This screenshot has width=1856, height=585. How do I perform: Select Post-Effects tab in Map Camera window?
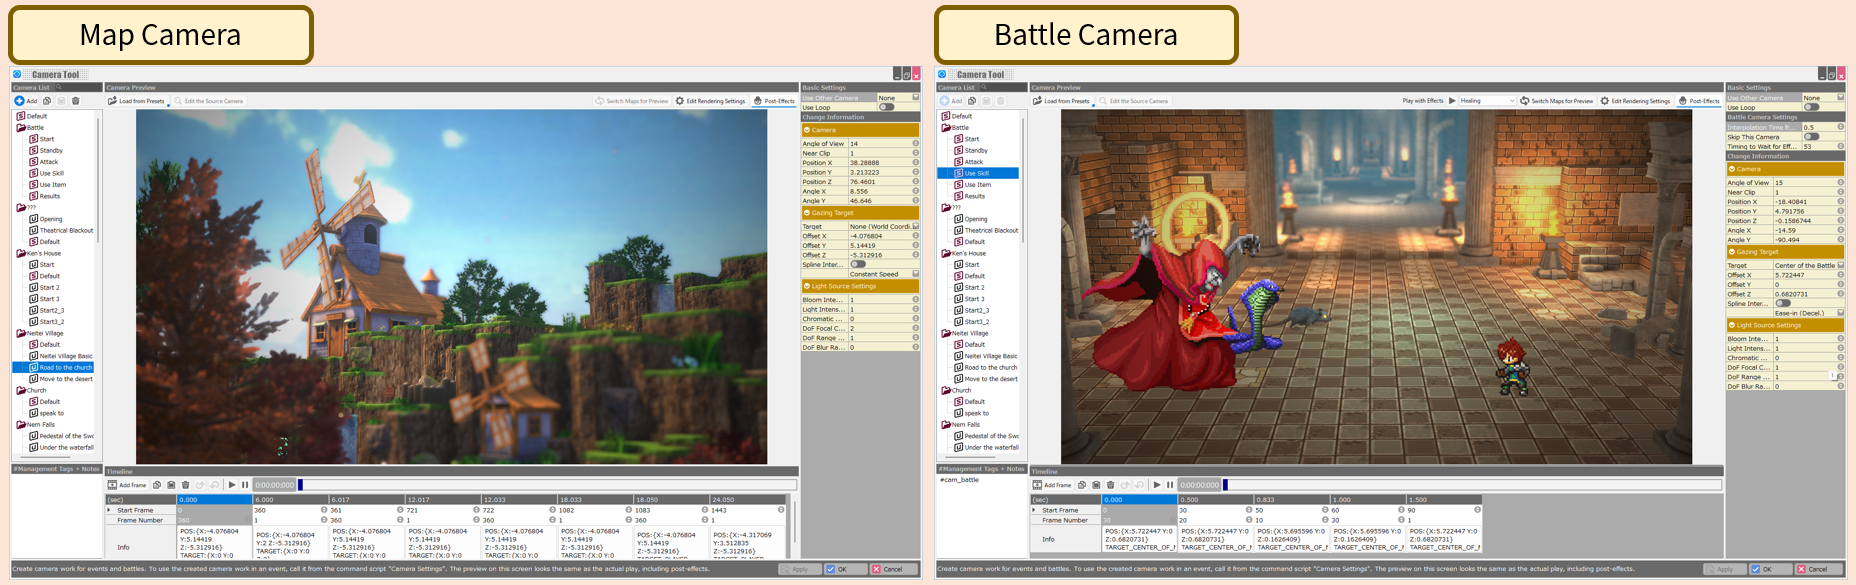coord(775,101)
